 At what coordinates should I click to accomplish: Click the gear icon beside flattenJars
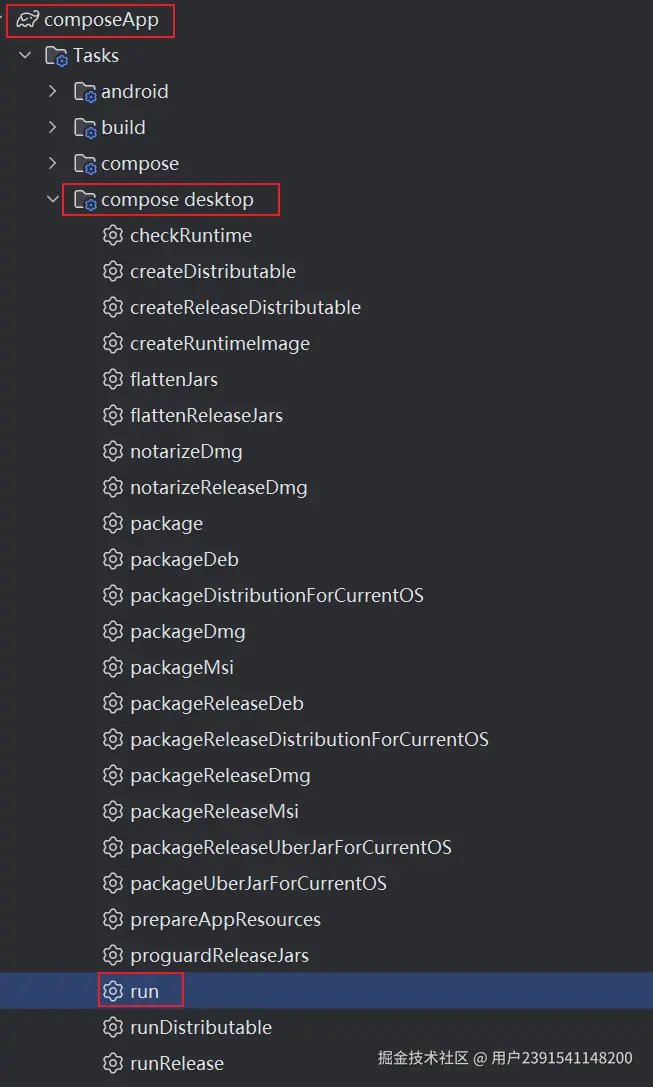tap(113, 380)
